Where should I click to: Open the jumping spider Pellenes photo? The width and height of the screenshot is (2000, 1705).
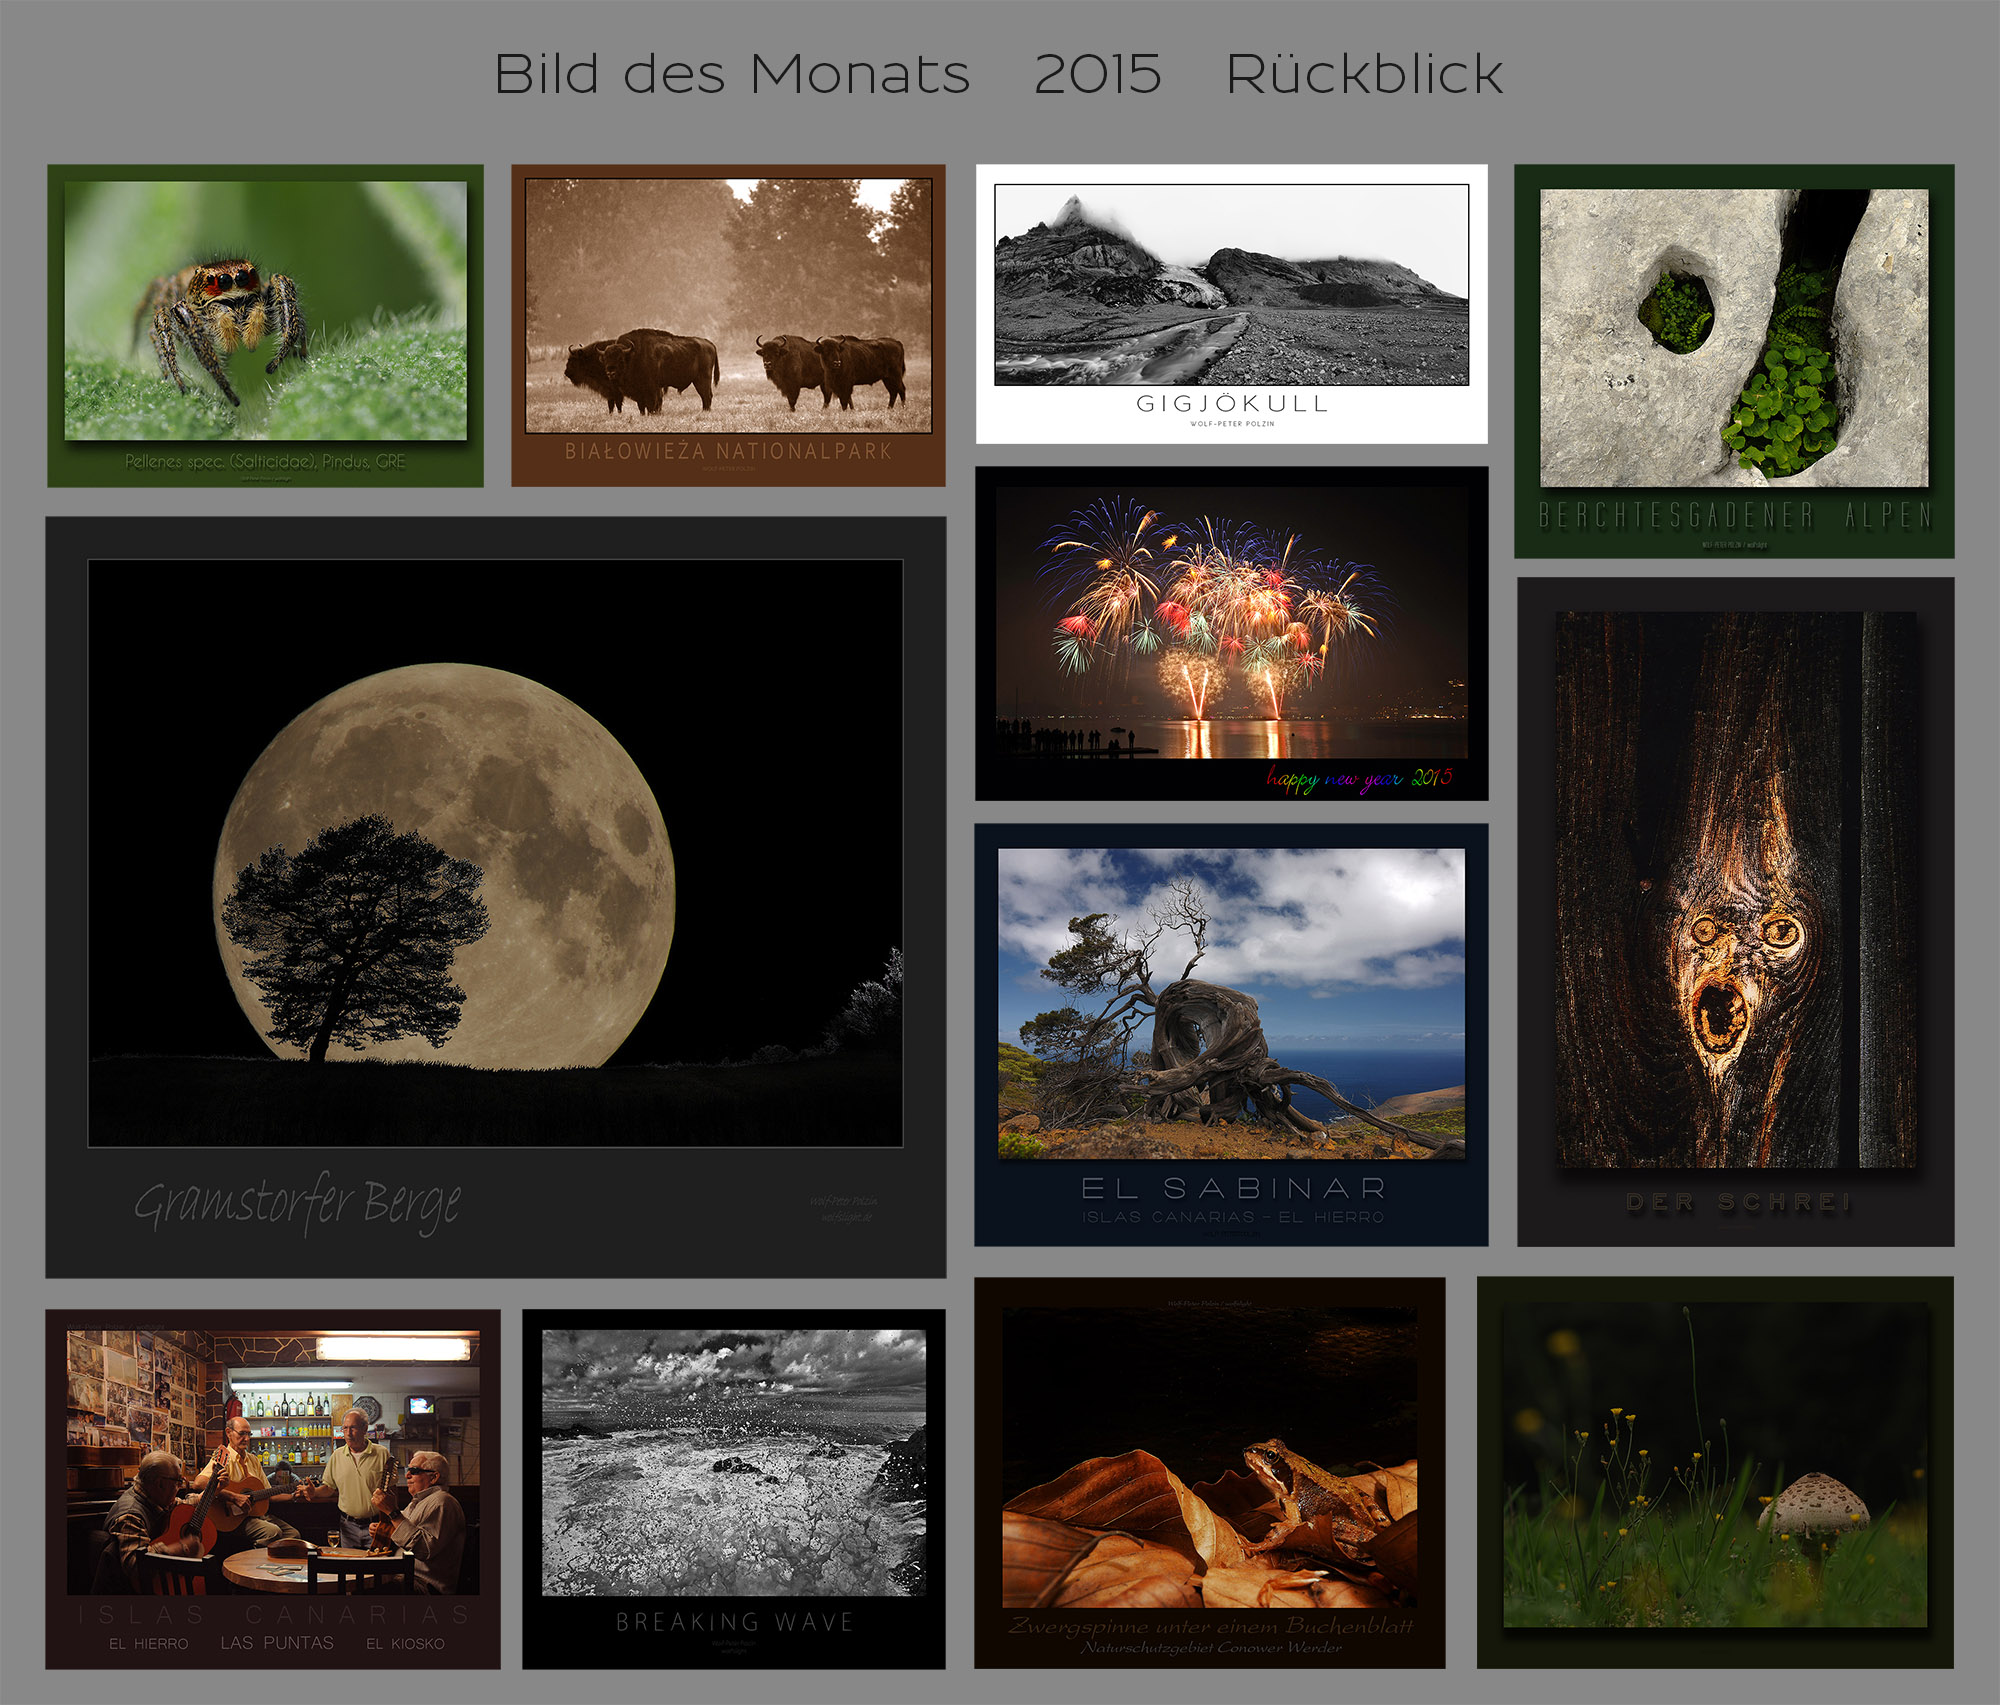click(x=265, y=312)
